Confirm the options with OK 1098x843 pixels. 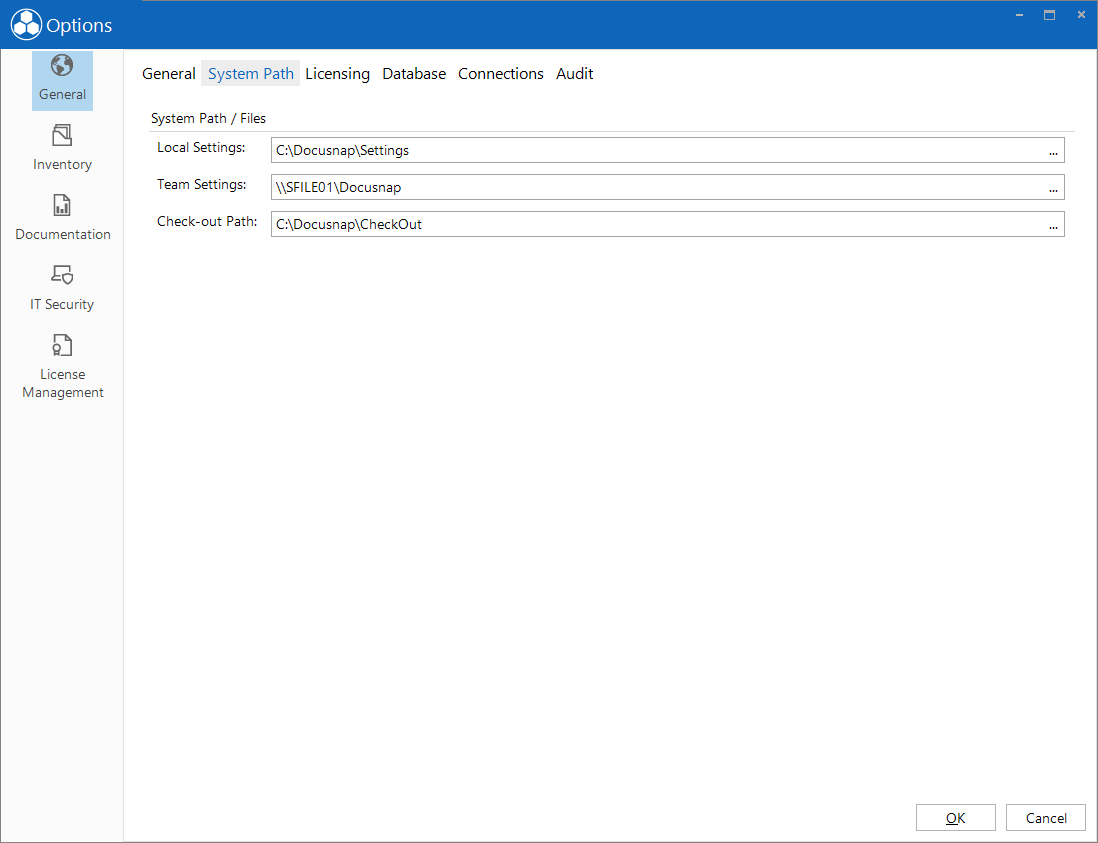pyautogui.click(x=956, y=818)
